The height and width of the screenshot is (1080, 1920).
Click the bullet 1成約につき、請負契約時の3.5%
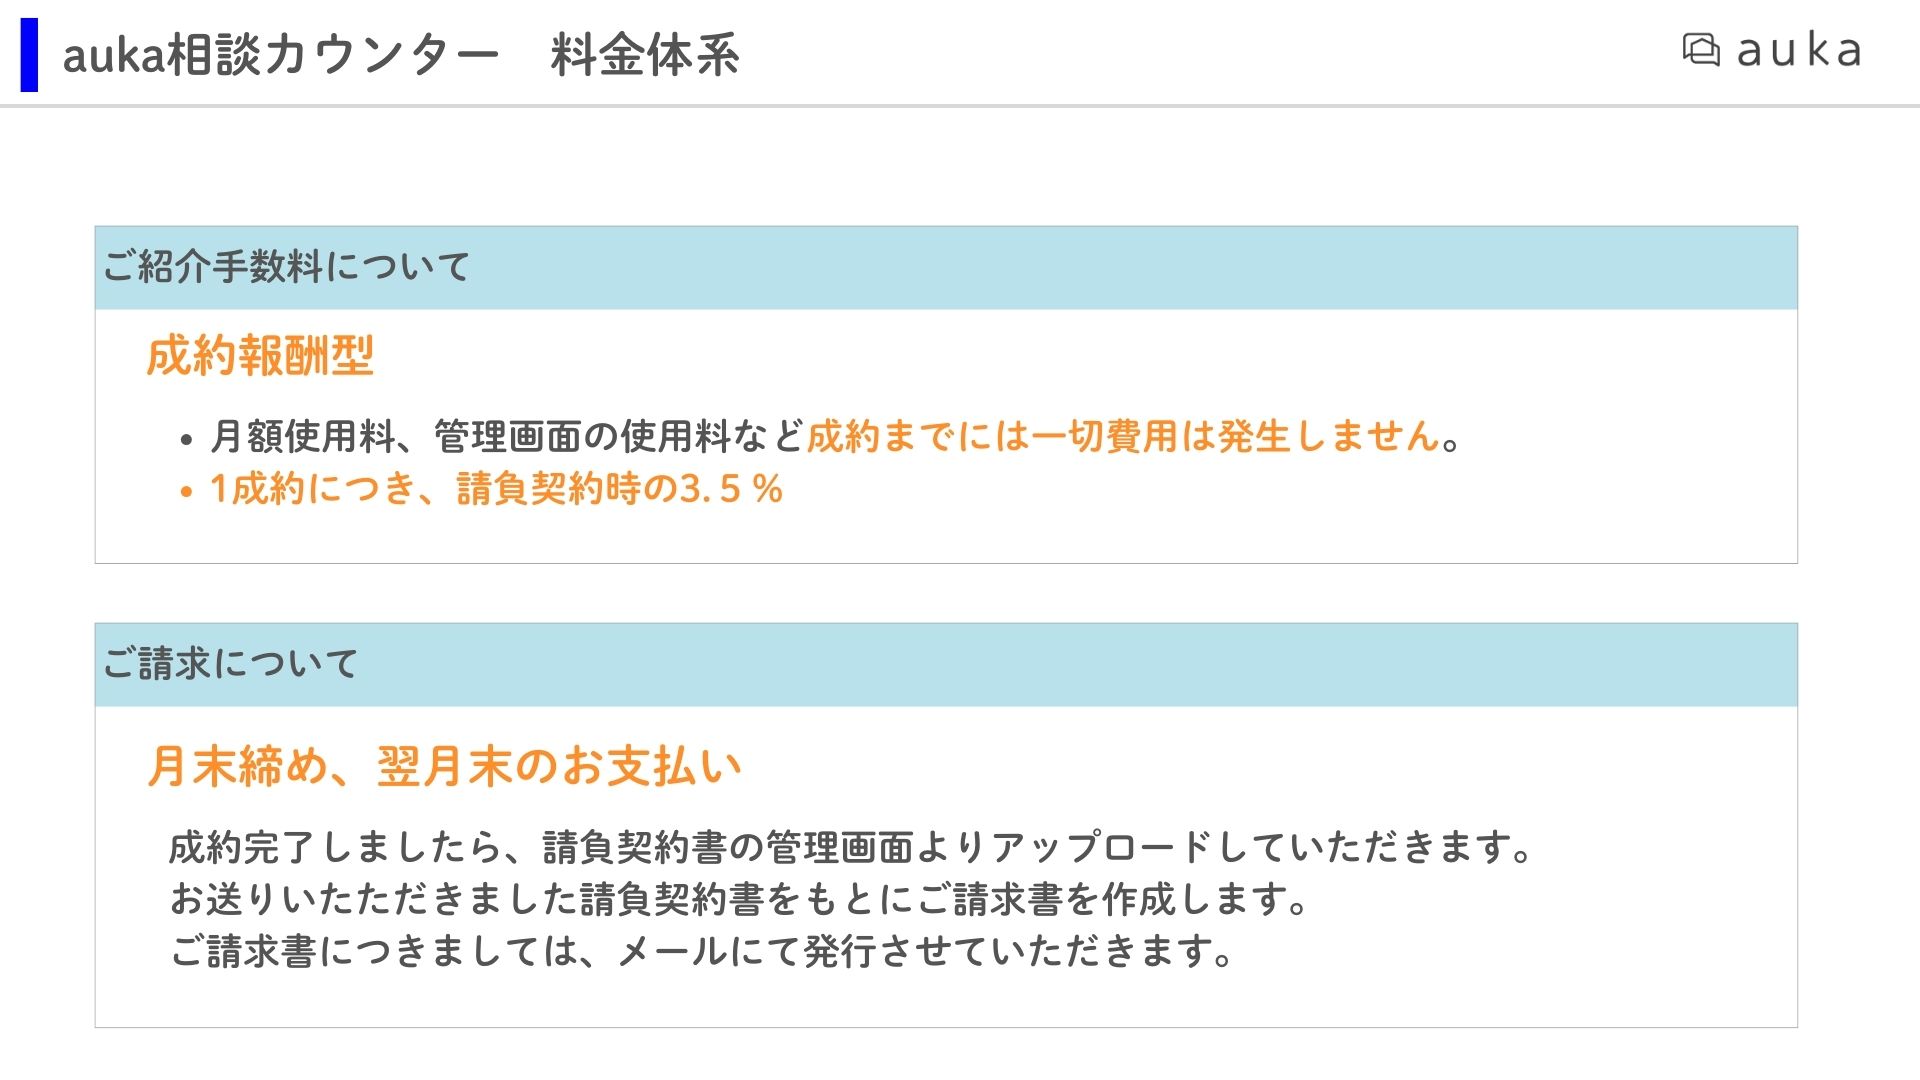[496, 489]
